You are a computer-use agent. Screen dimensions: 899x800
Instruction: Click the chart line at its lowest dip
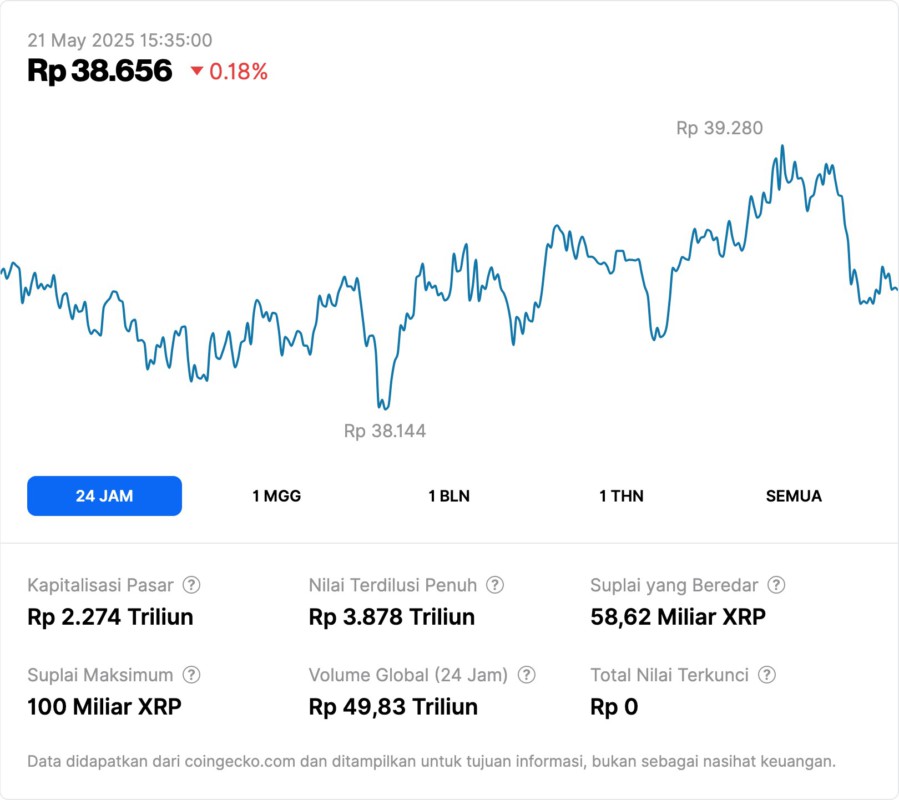(381, 407)
